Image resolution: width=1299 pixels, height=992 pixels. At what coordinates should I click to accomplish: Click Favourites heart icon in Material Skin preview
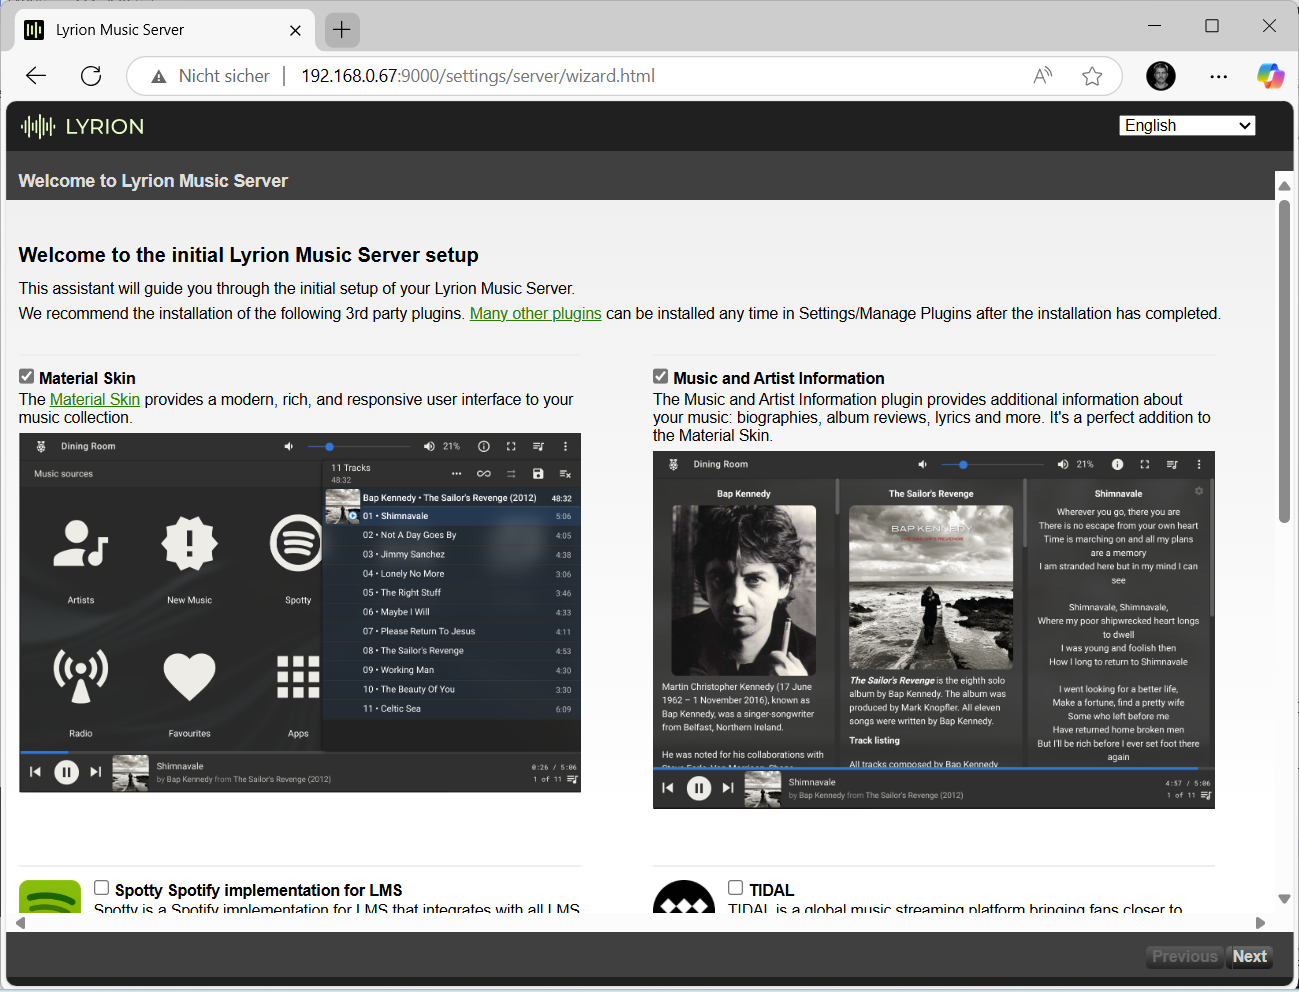[x=189, y=677]
